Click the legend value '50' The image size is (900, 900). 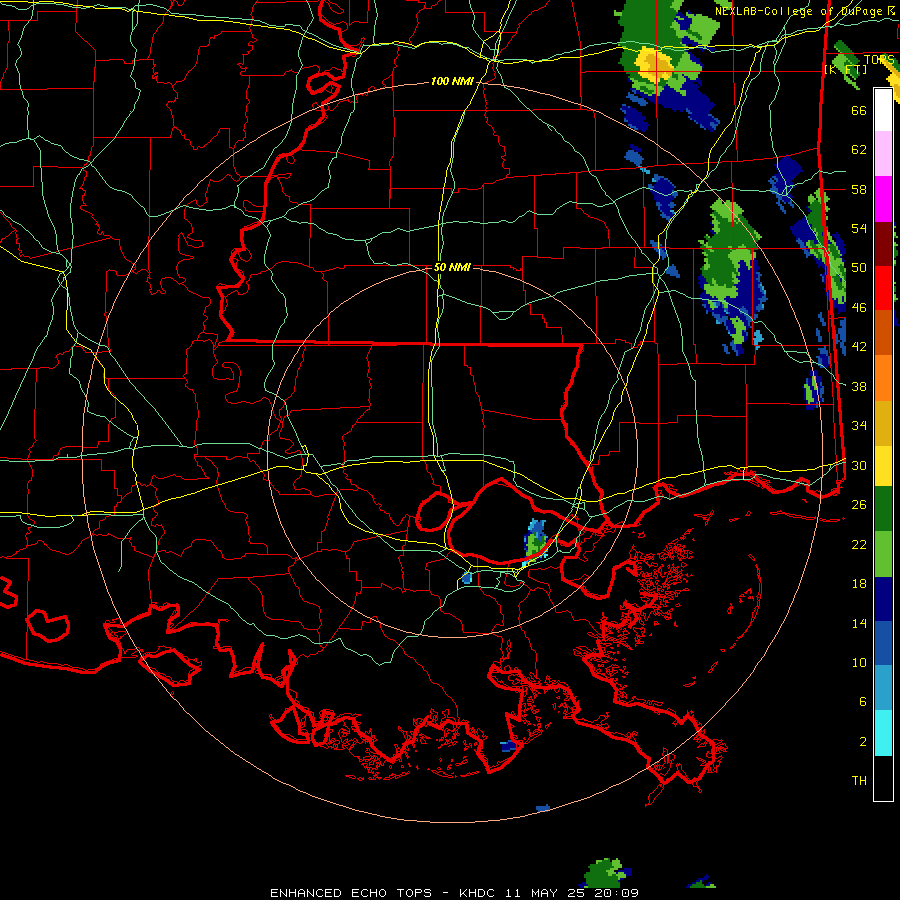coord(859,268)
